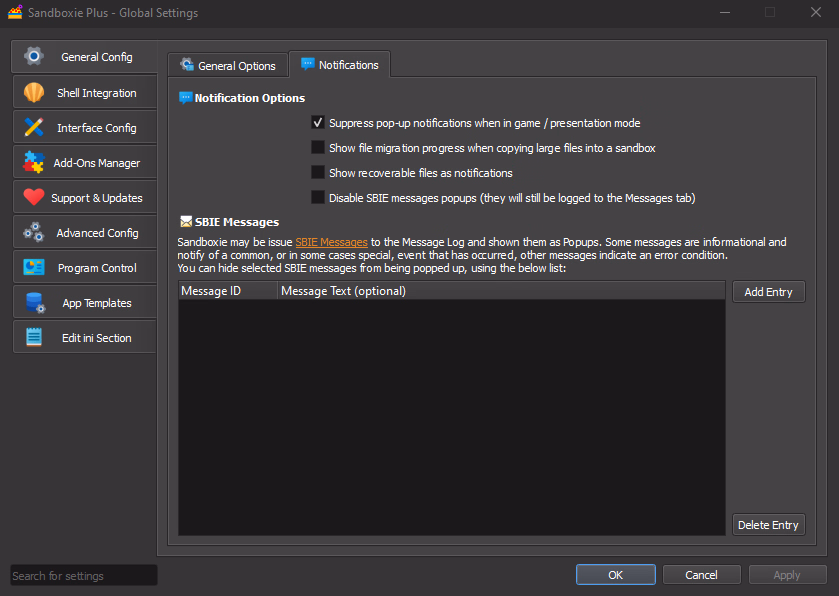
Task: Open Support & Updates section
Action: tap(85, 197)
